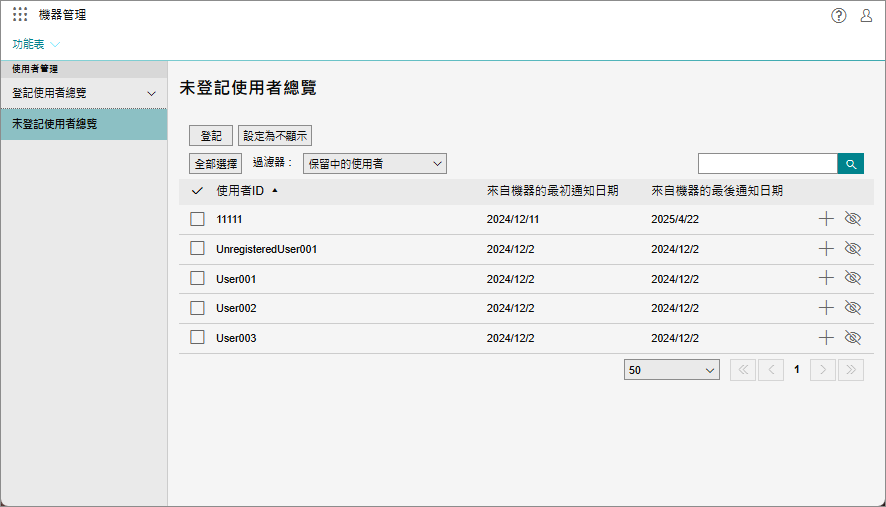This screenshot has height=507, width=886.
Task: Hide UnregisteredUser001 with the eye-slash icon
Action: pos(853,249)
